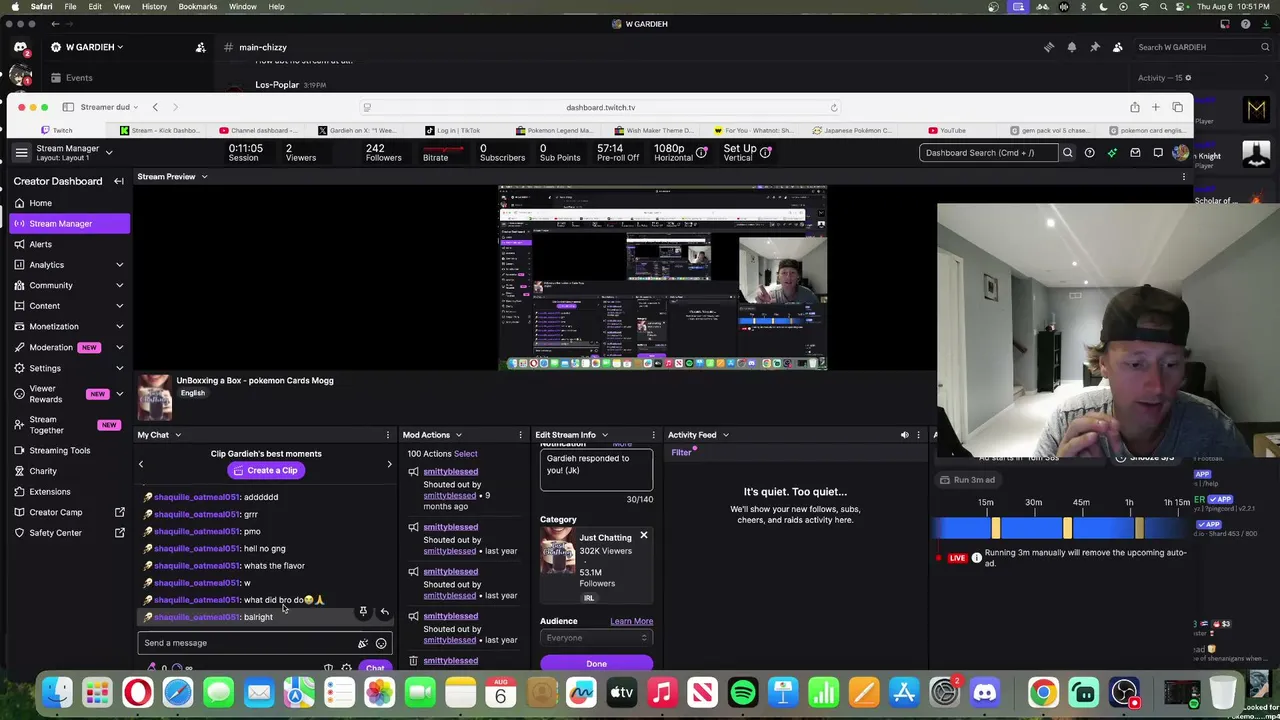Show info for Set Up Vertical
This screenshot has height=720, width=1280.
(x=765, y=152)
